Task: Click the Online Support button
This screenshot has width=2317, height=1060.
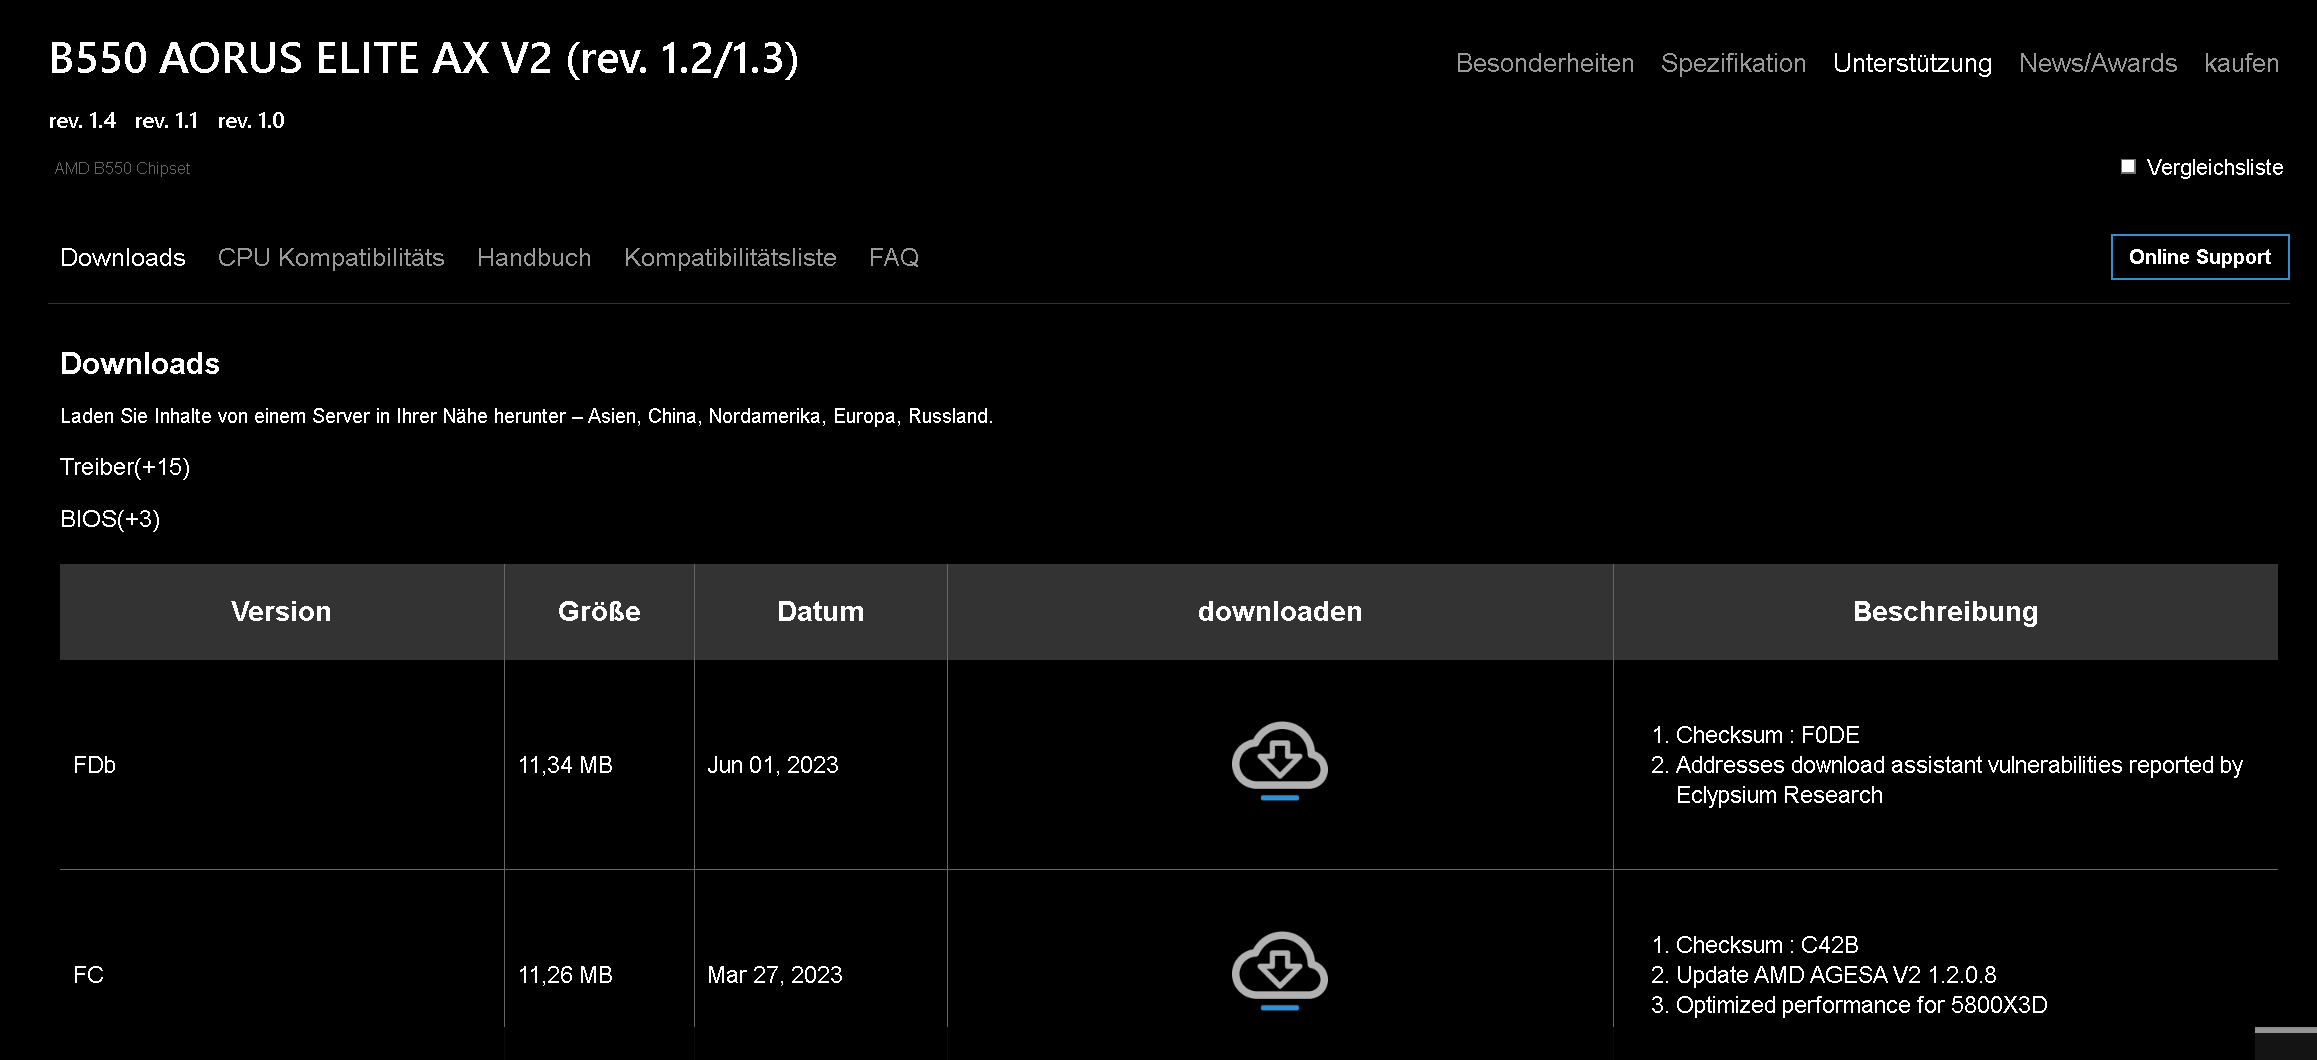Action: click(x=2200, y=257)
